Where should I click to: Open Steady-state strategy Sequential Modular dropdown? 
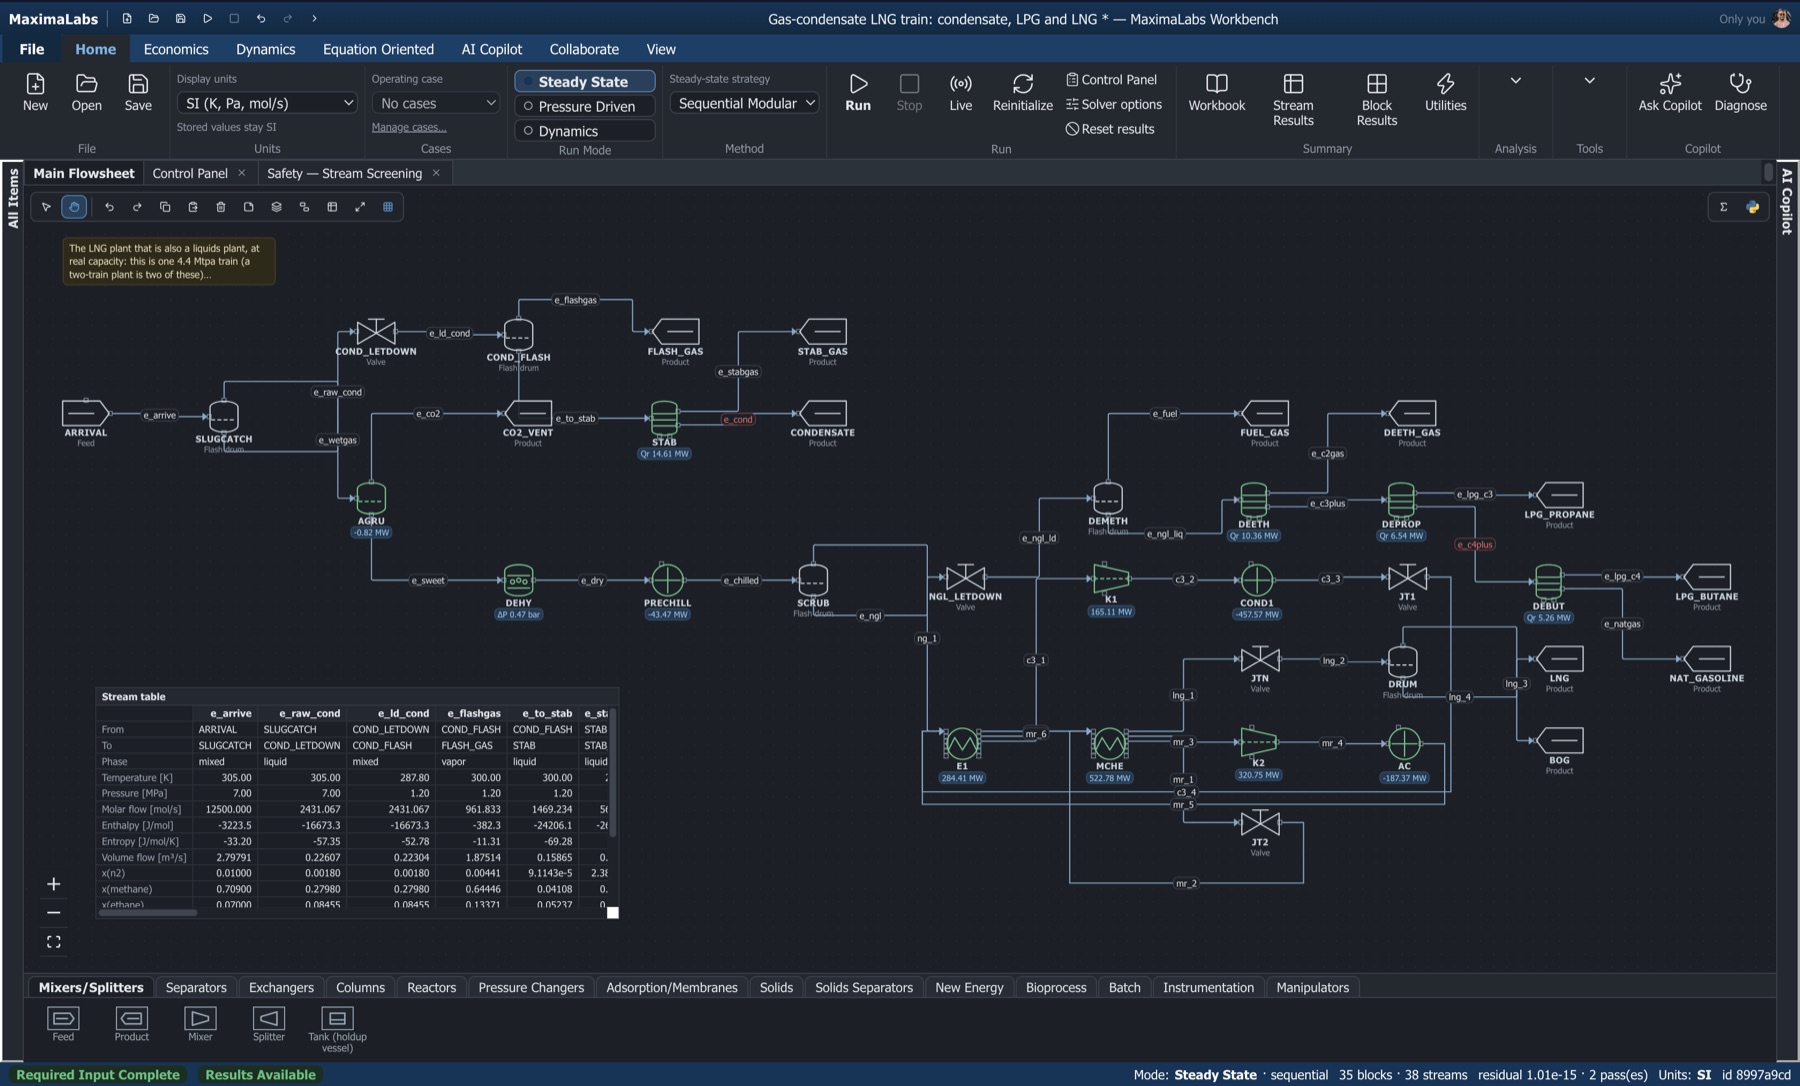(x=745, y=103)
